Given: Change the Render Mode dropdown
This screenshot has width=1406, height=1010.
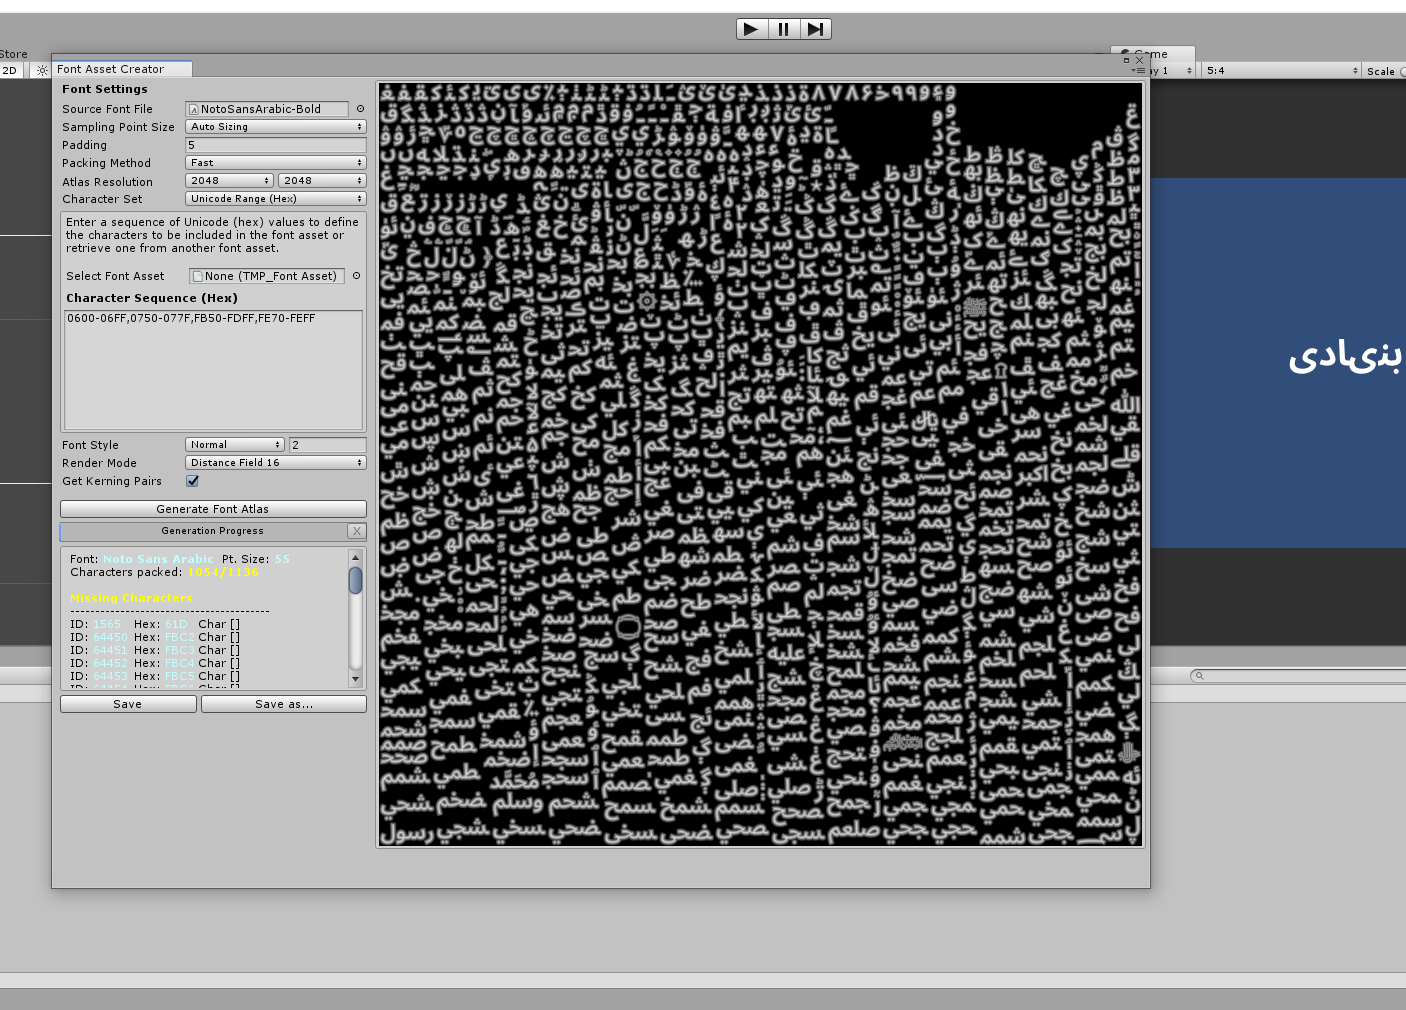Looking at the screenshot, I should (275, 463).
